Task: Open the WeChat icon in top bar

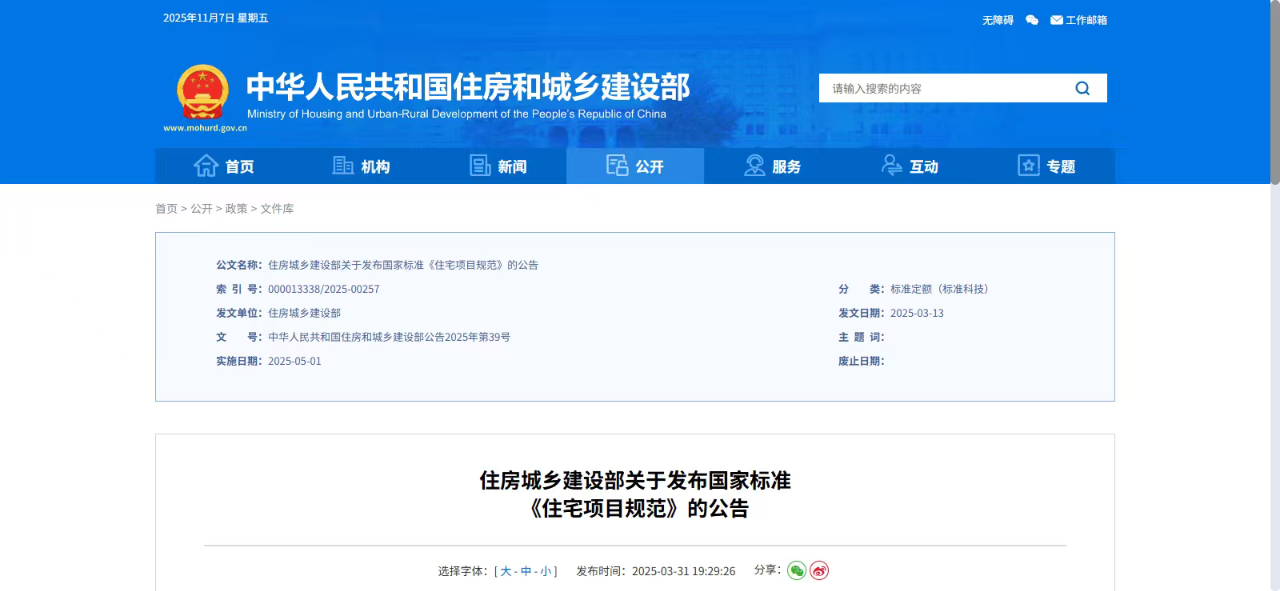Action: [x=1032, y=20]
